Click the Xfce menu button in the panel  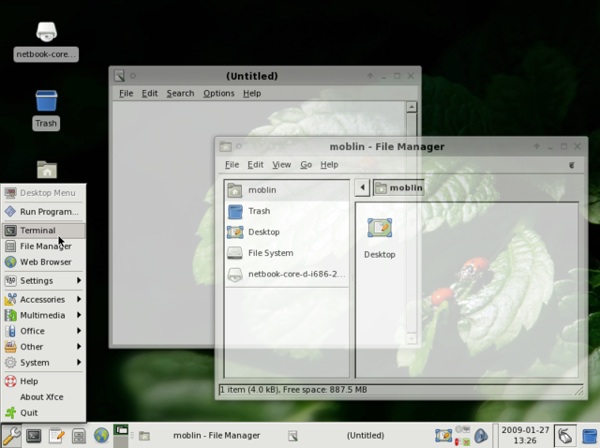coord(12,436)
